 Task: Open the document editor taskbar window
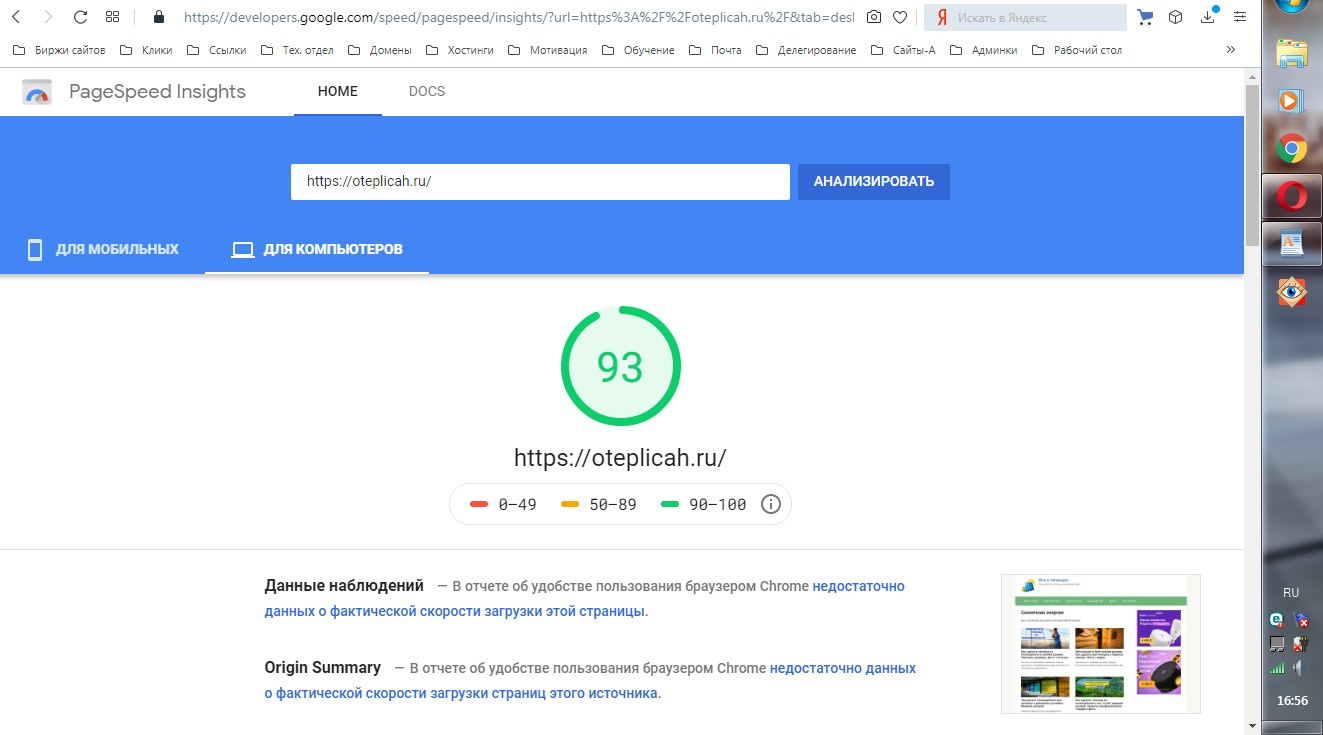click(1291, 243)
